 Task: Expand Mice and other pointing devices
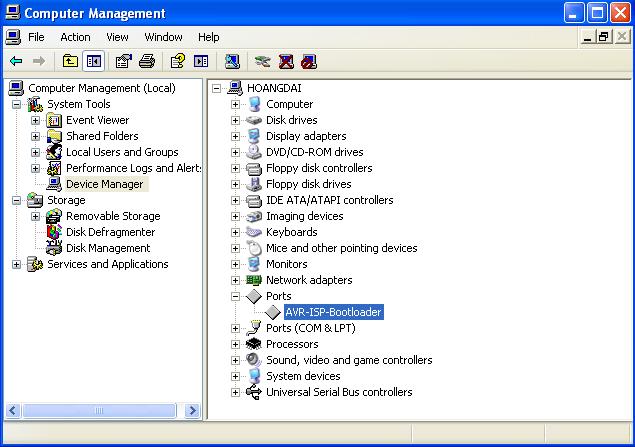(x=235, y=248)
